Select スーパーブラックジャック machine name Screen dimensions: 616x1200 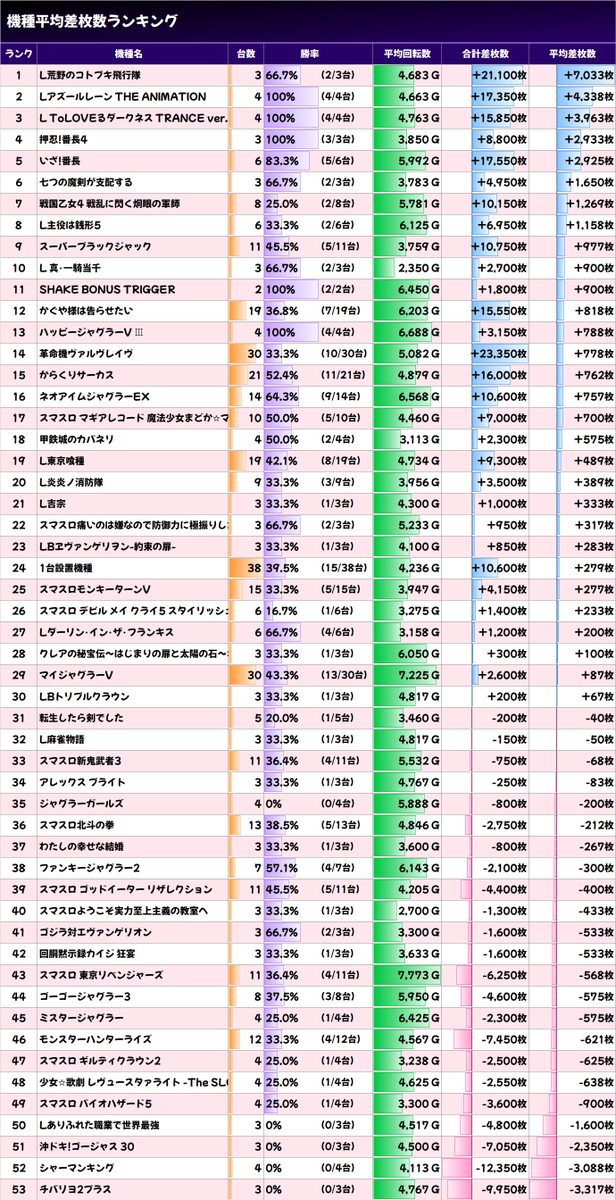point(95,246)
